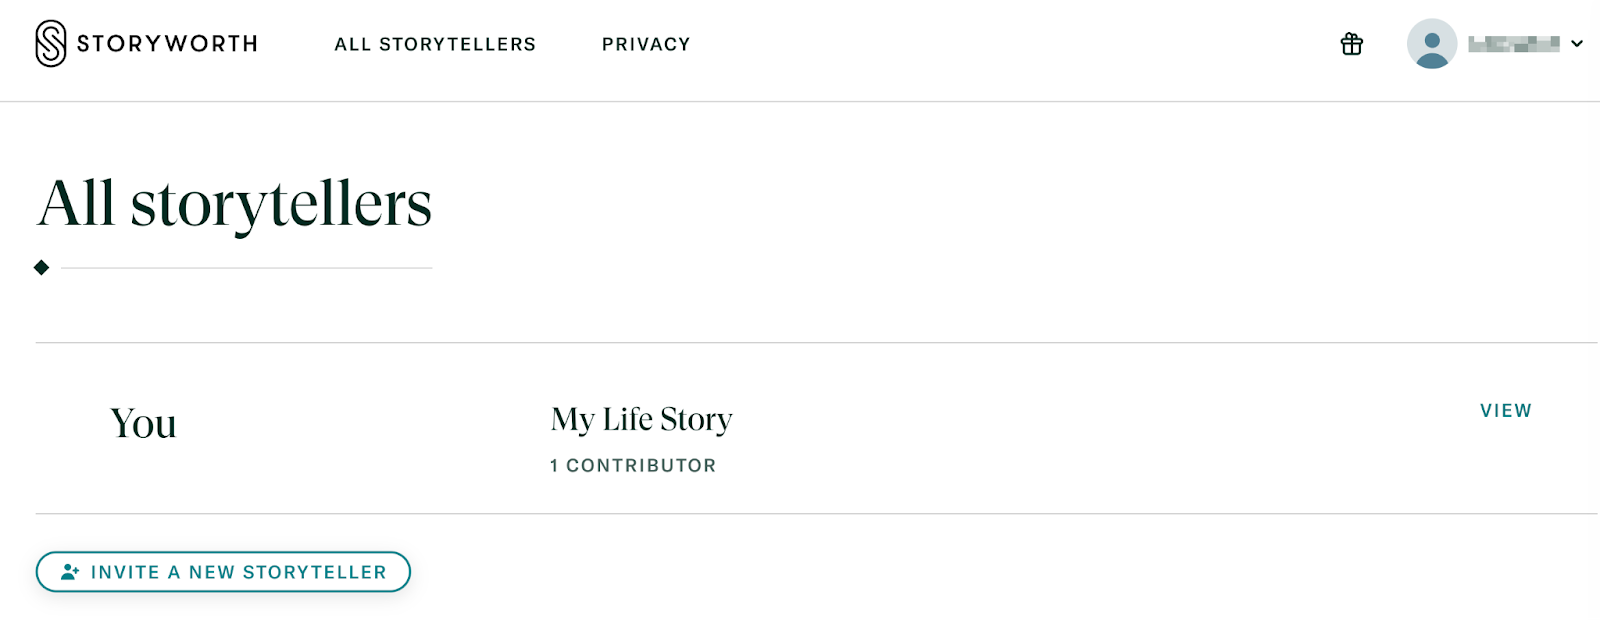Go to All Storytellers nav item

pos(435,44)
